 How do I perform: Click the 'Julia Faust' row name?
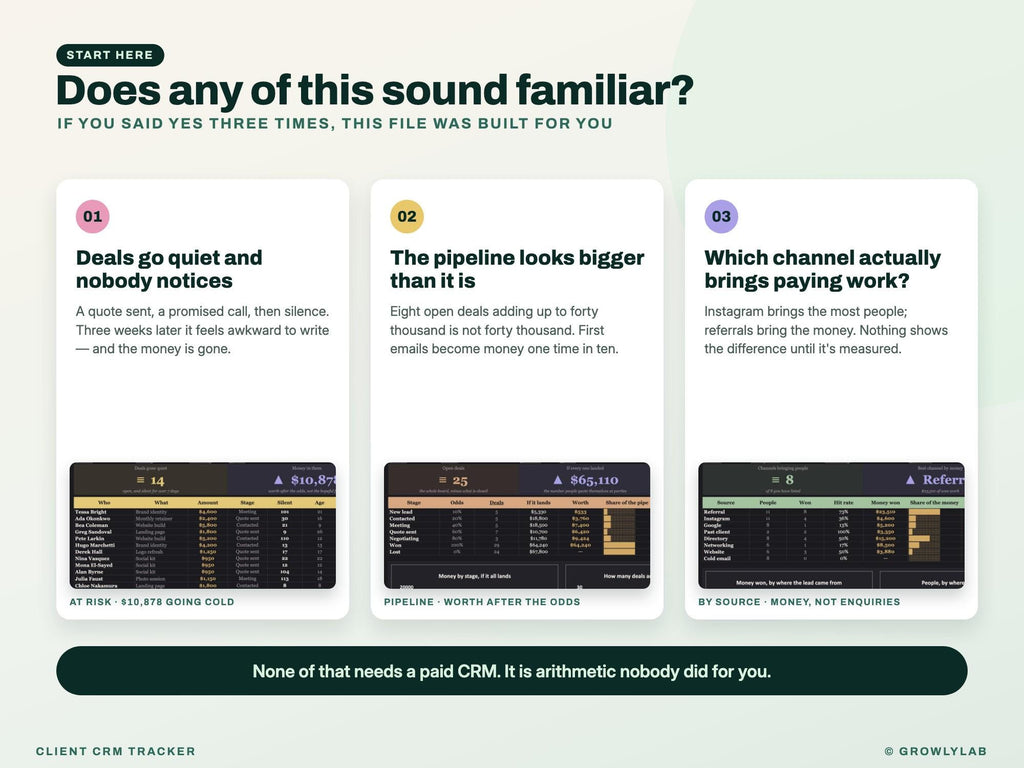(89, 579)
